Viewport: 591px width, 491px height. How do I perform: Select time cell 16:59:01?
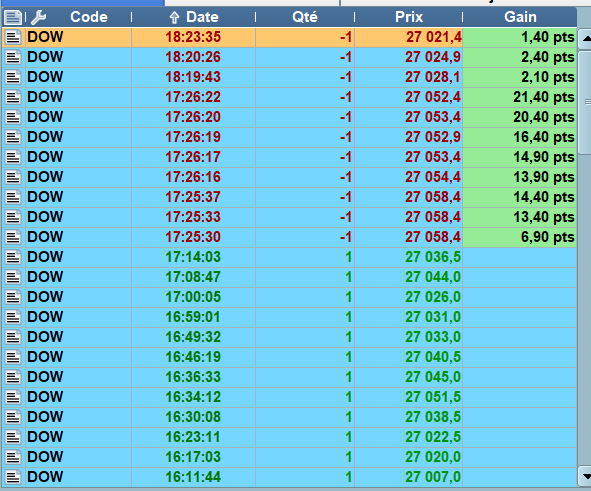(x=193, y=317)
